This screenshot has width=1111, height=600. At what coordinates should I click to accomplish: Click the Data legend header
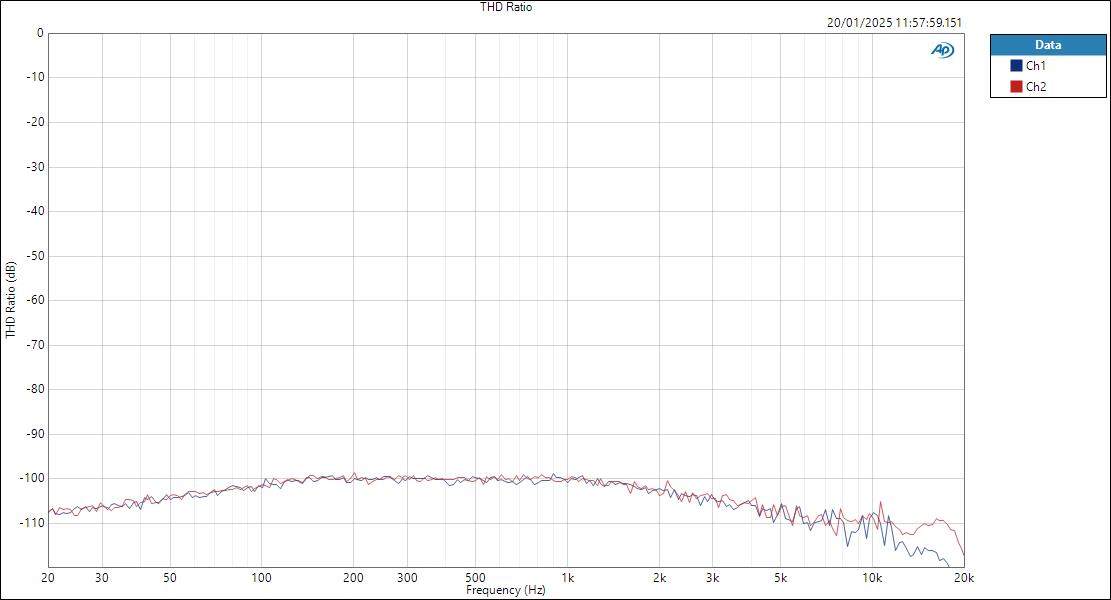[x=1048, y=45]
